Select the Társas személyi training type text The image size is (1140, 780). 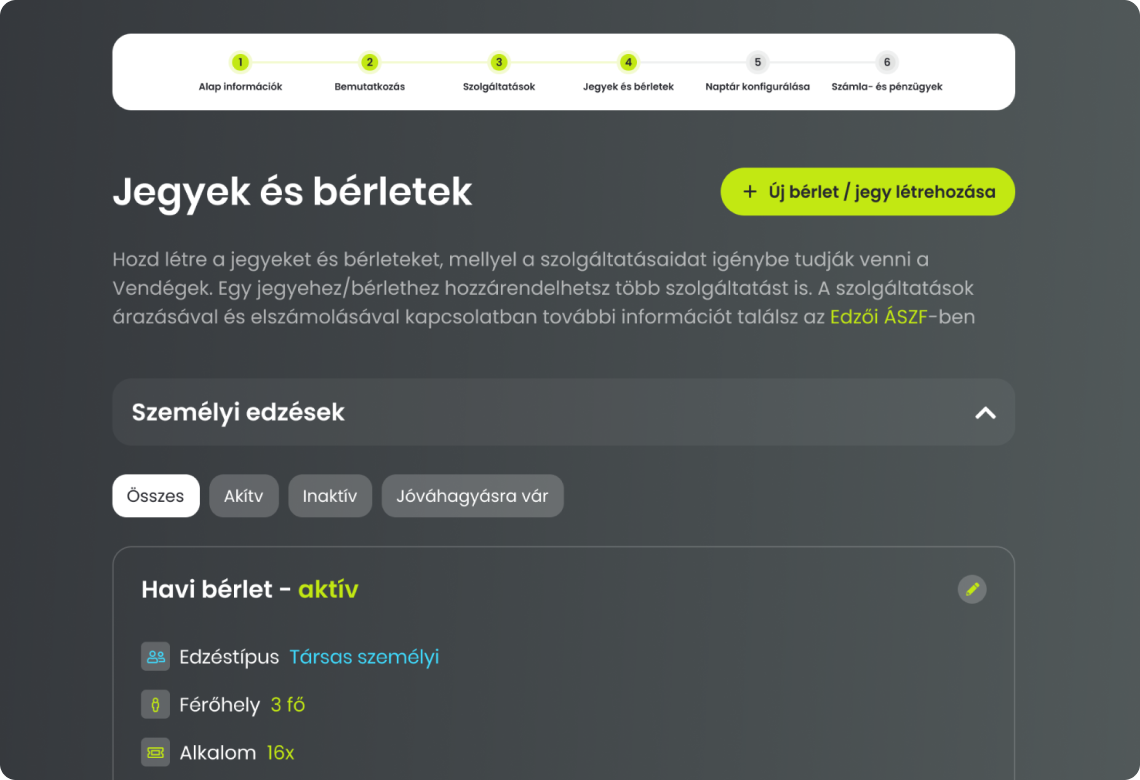364,657
